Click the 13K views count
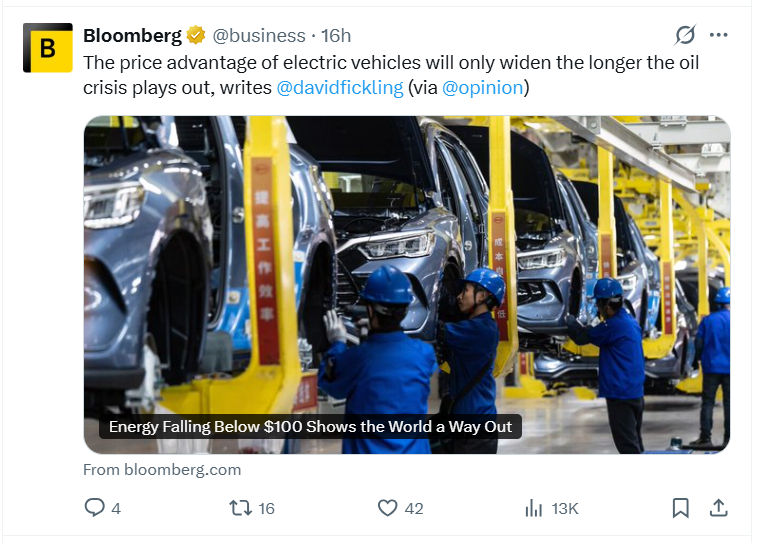Viewport: 767px width, 543px height. [564, 508]
